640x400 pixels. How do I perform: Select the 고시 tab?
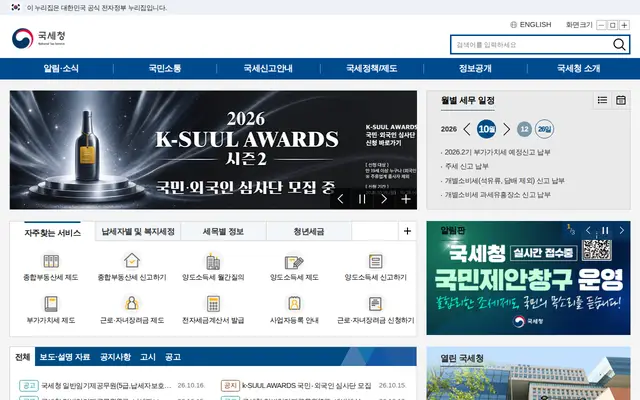point(148,357)
